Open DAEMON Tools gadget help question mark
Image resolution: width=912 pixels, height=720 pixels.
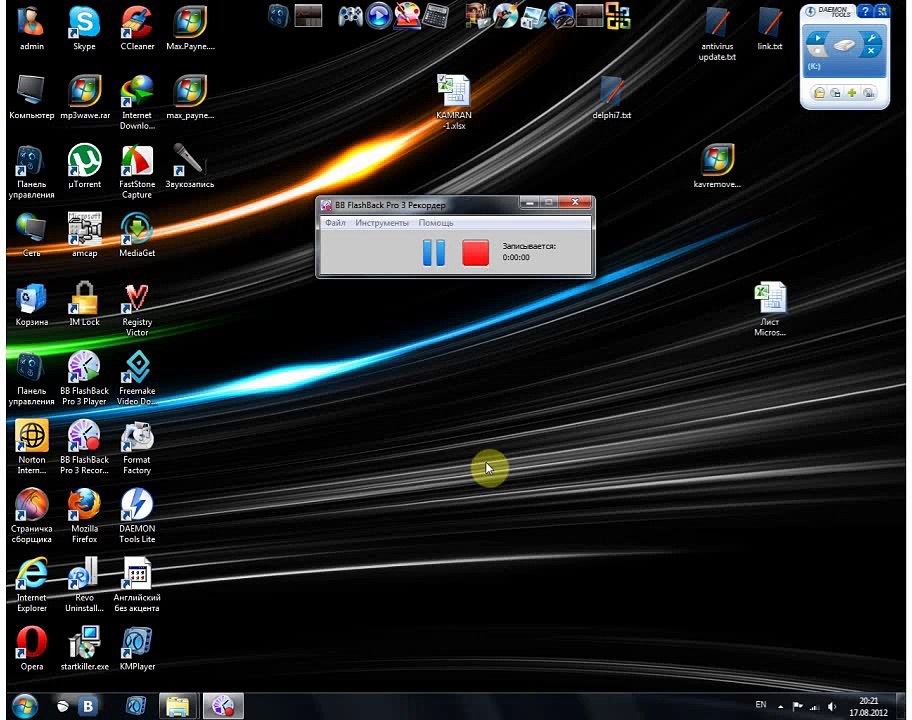click(865, 11)
